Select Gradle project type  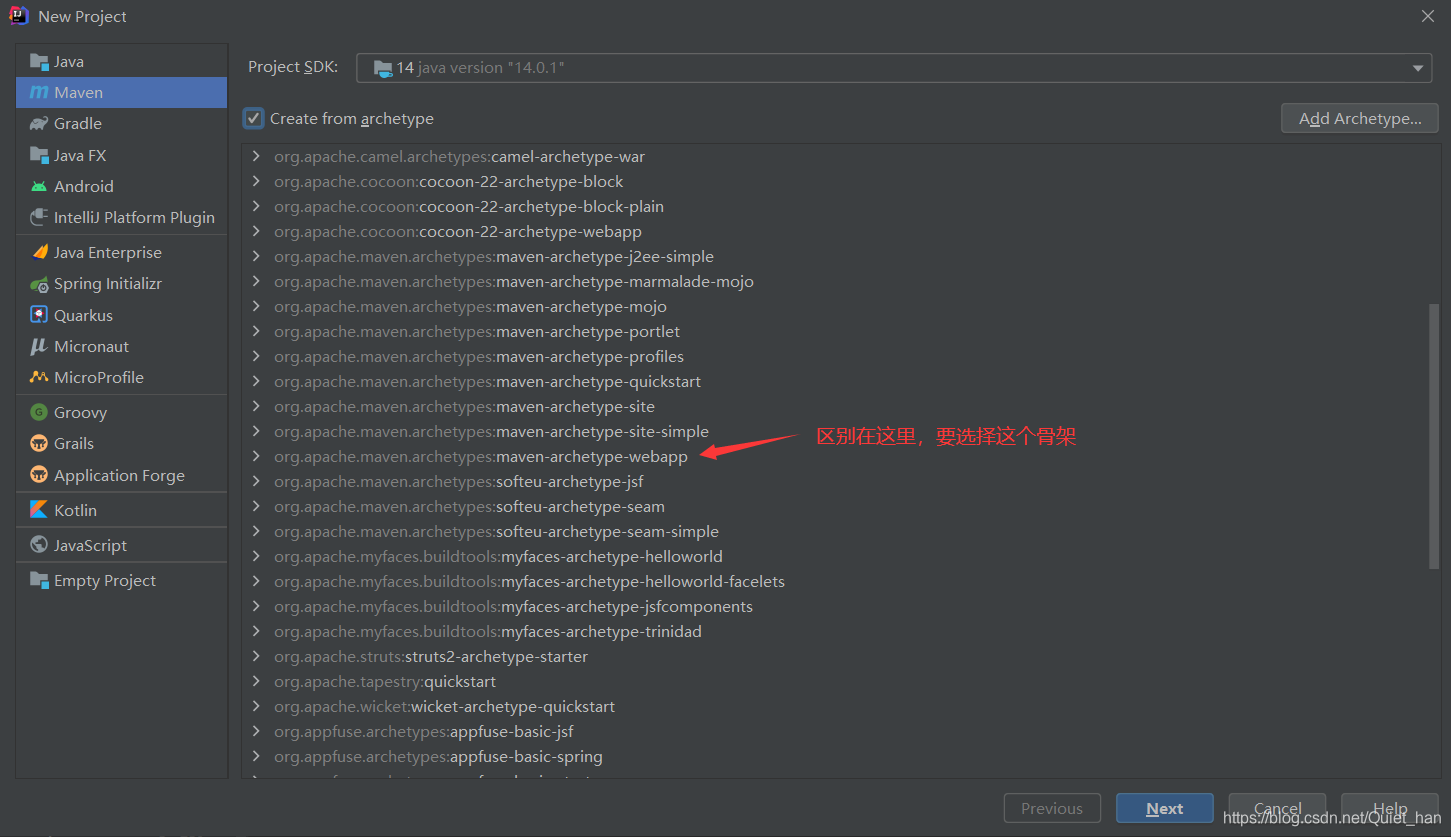pyautogui.click(x=121, y=123)
